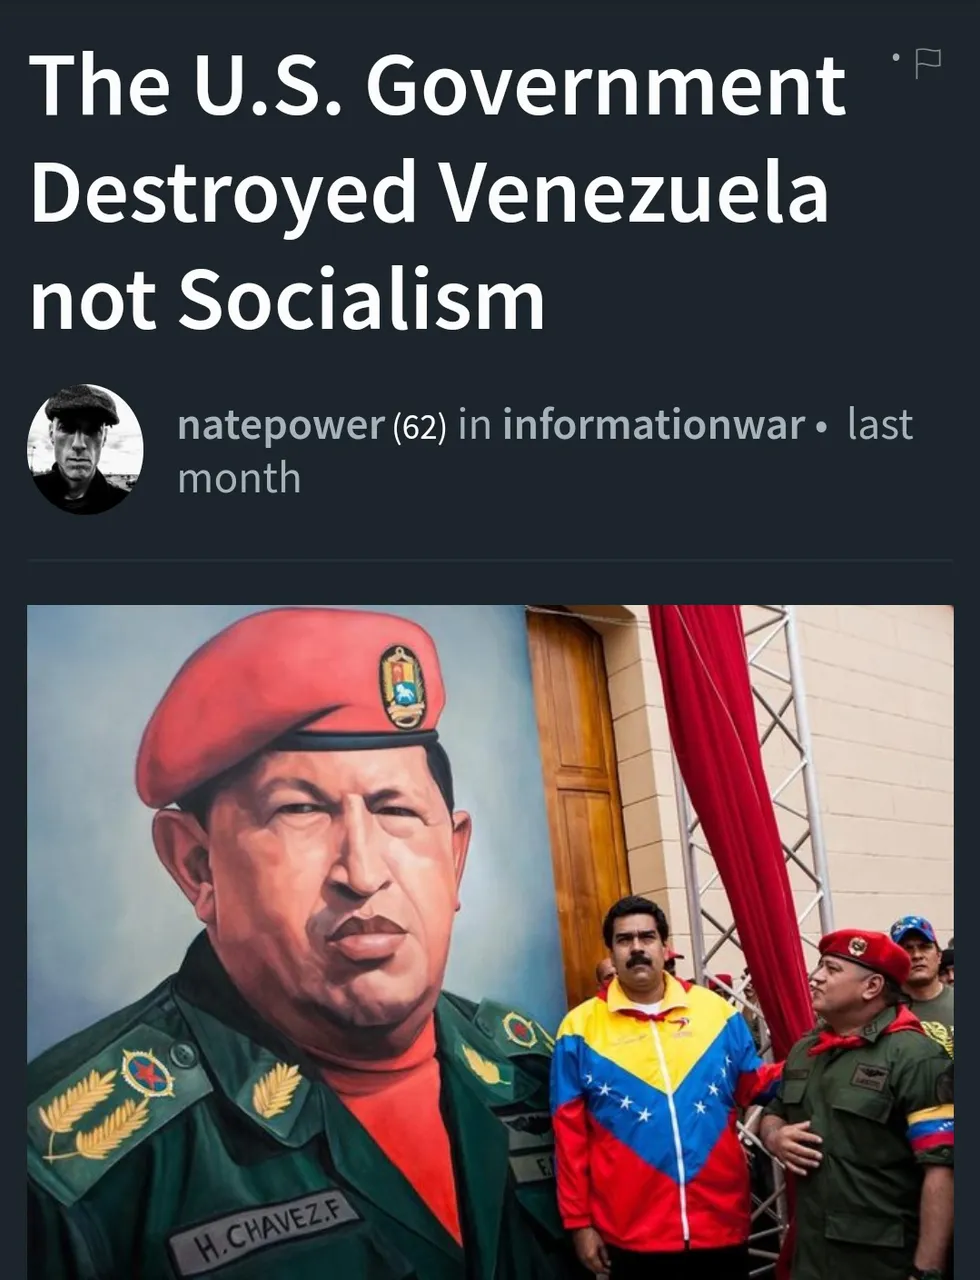The height and width of the screenshot is (1280, 980).
Task: Open the article's main header image
Action: click(490, 942)
